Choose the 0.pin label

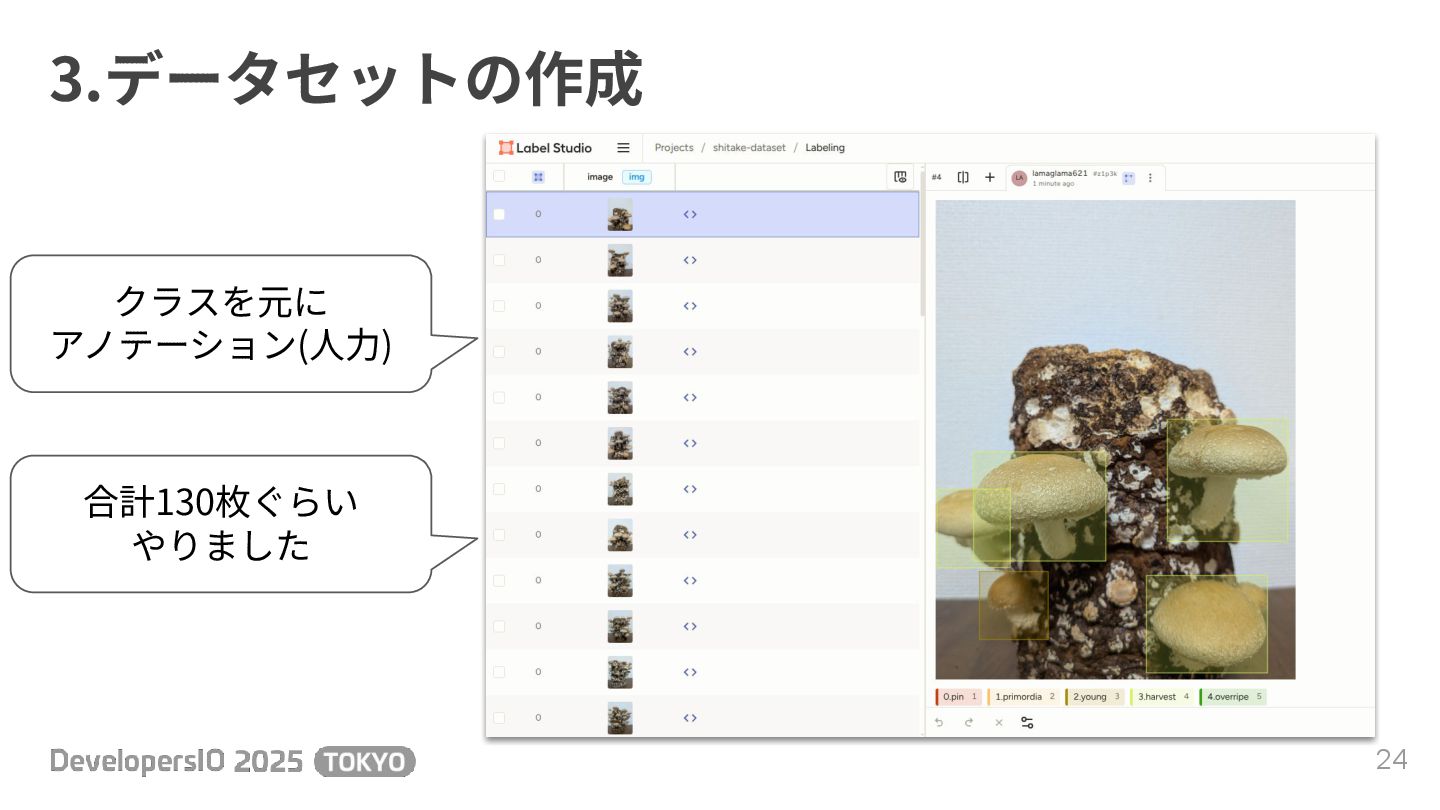tap(959, 697)
